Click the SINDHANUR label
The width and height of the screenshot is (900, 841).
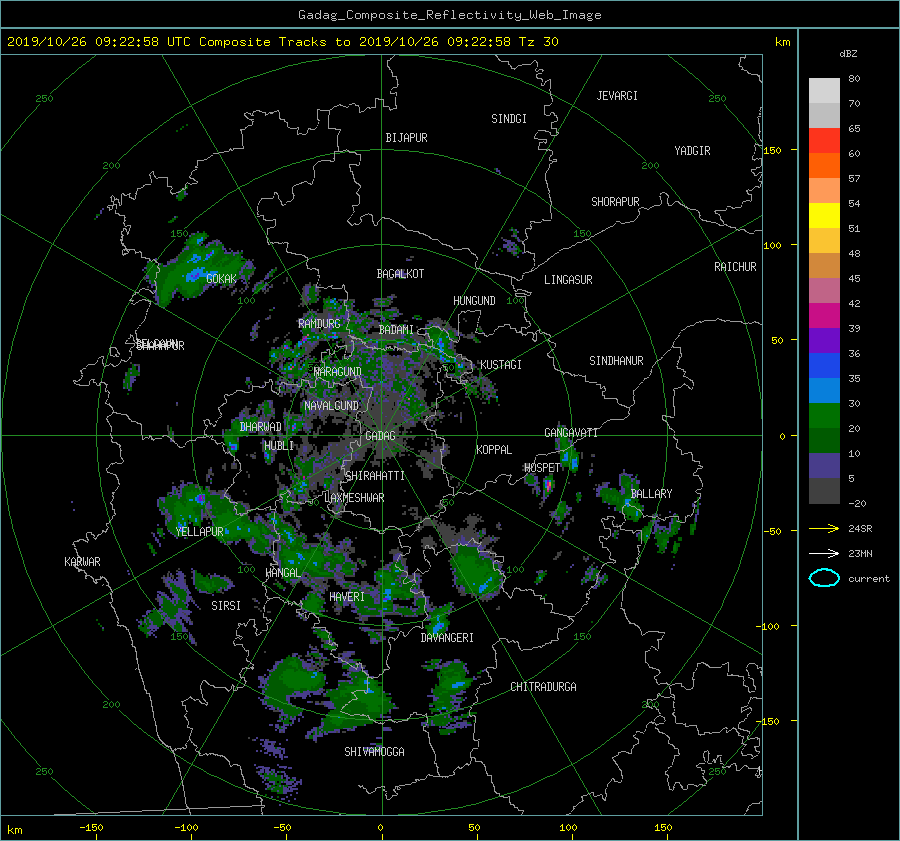click(x=616, y=361)
